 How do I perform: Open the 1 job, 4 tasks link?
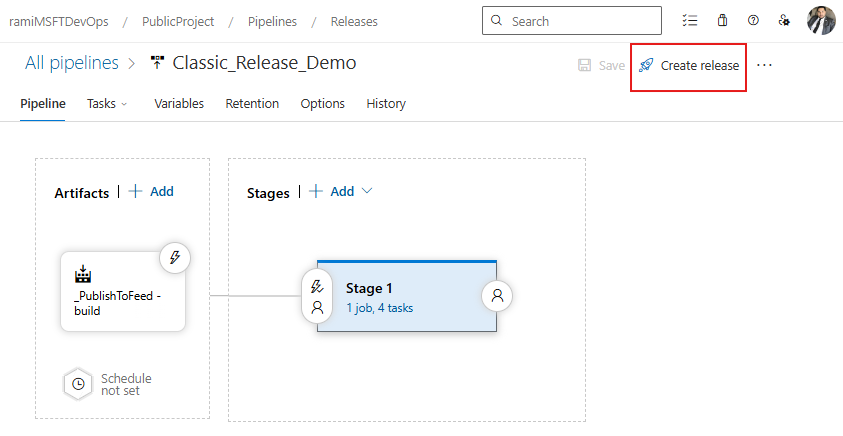(x=379, y=308)
